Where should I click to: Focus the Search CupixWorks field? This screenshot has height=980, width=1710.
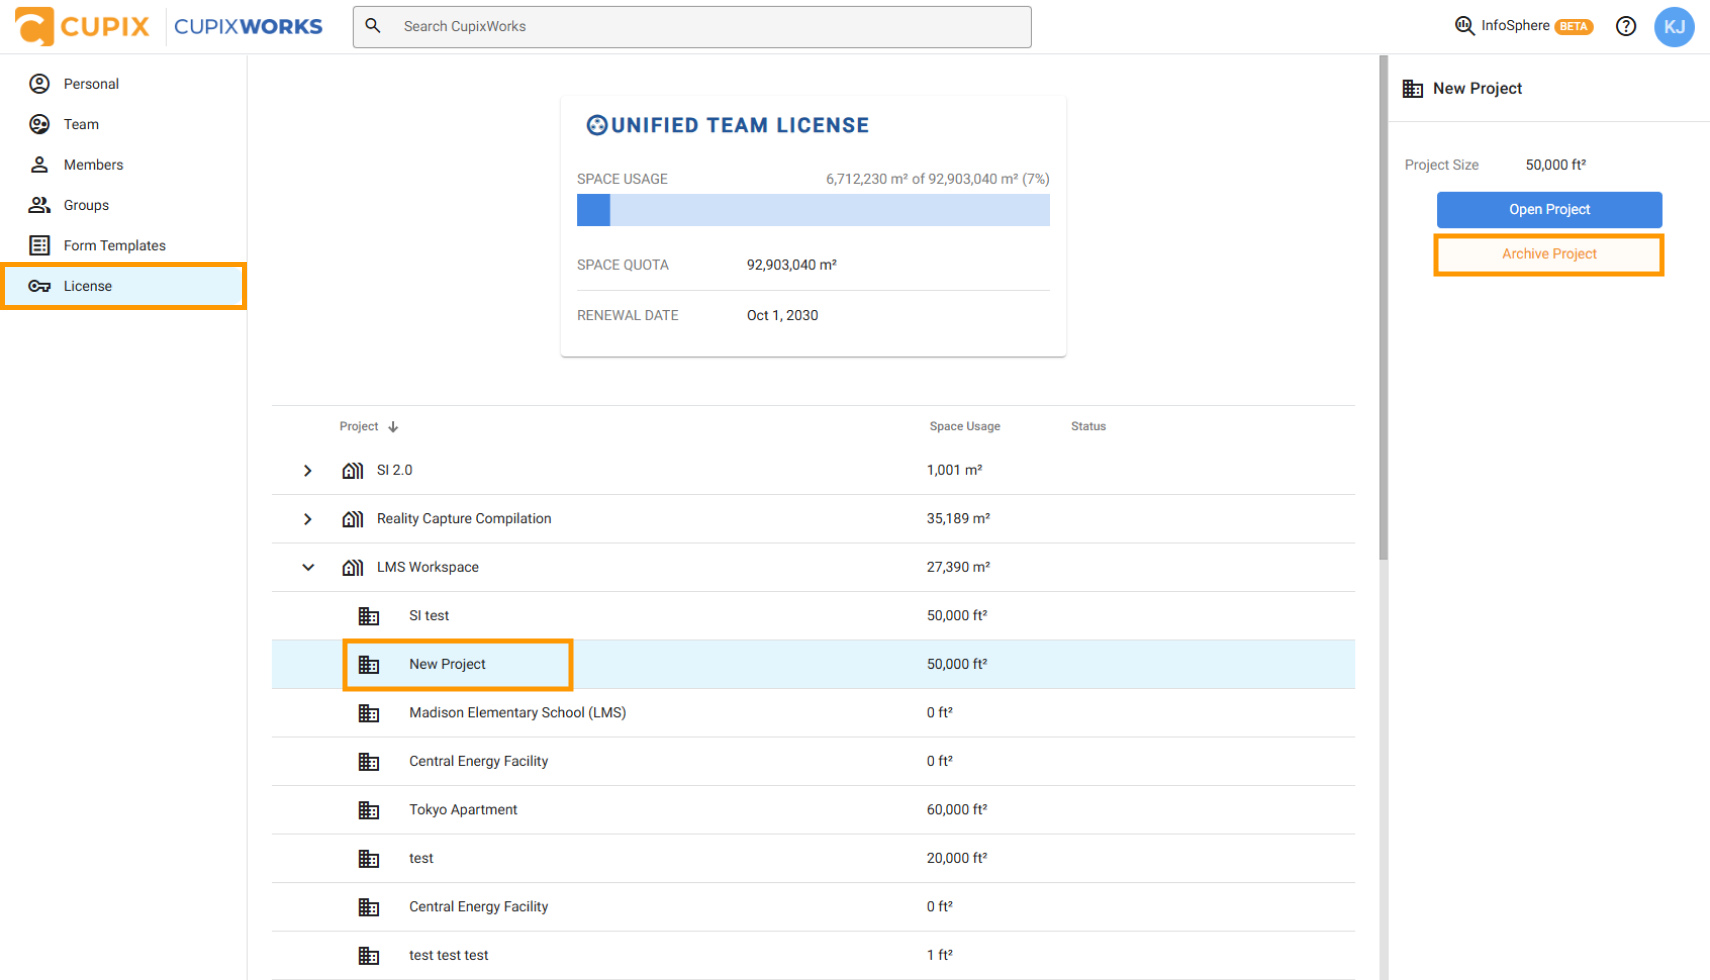[x=692, y=27]
